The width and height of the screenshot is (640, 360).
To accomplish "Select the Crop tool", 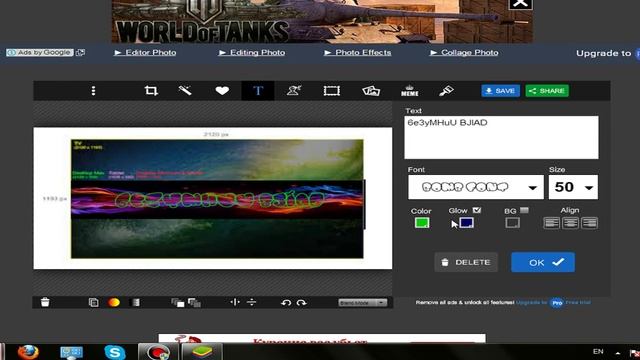I will 151,91.
